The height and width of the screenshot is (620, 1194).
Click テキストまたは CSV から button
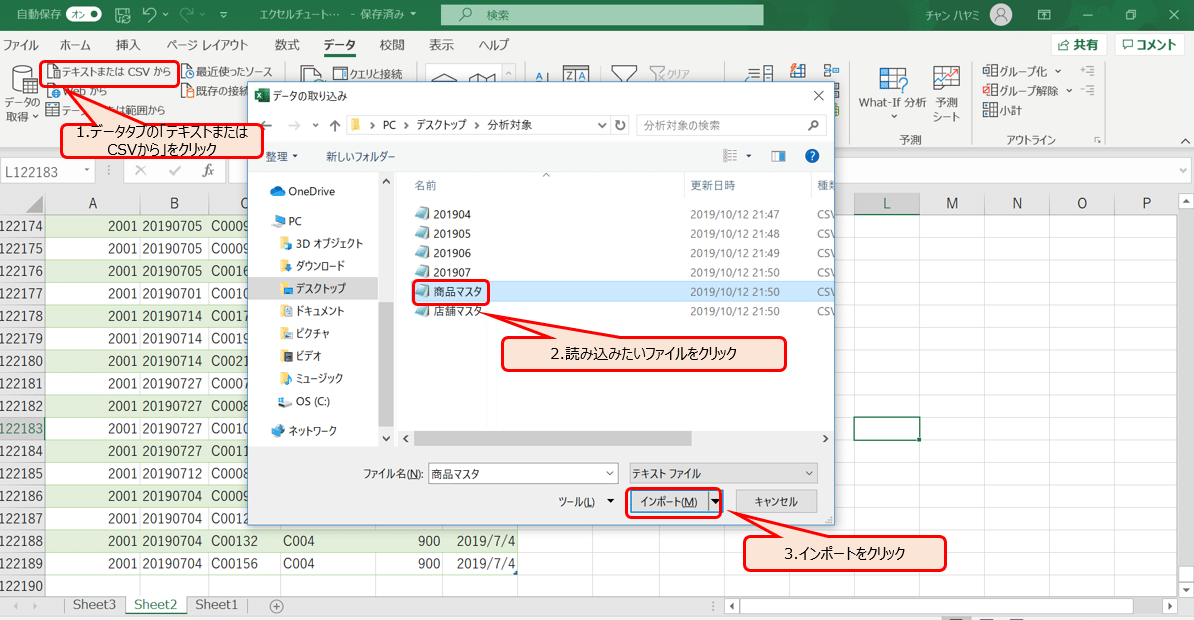click(x=109, y=72)
